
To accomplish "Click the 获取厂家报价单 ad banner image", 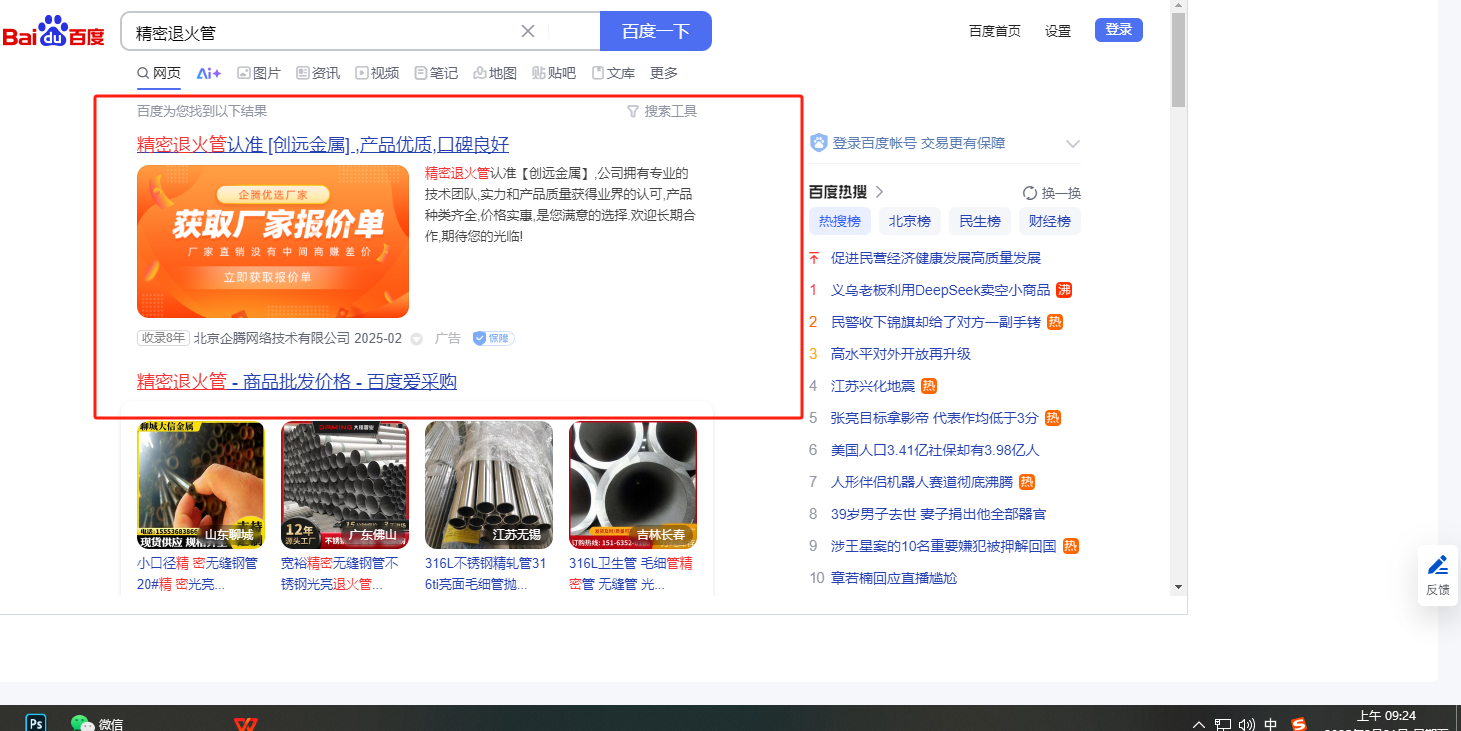I will [x=273, y=241].
